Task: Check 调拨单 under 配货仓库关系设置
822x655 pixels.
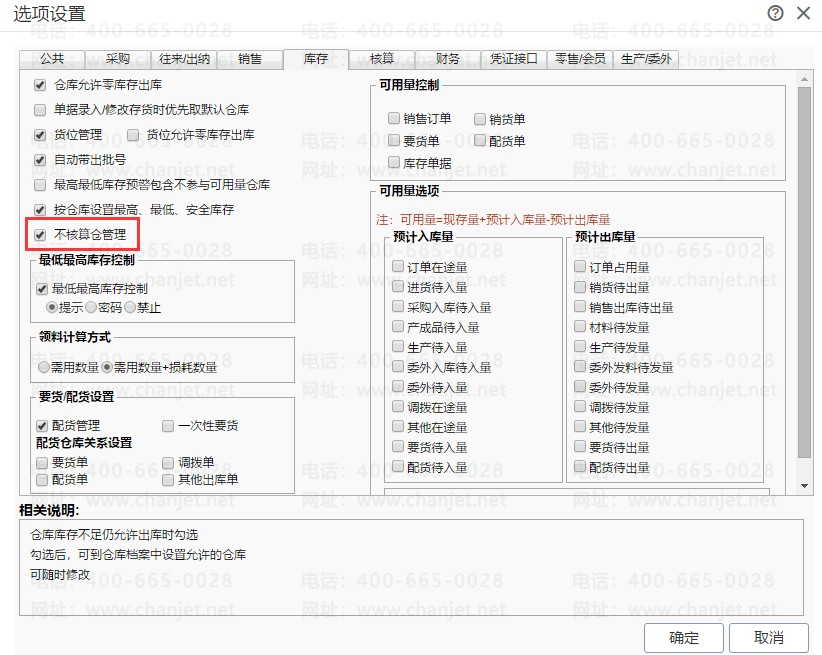Action: click(168, 463)
